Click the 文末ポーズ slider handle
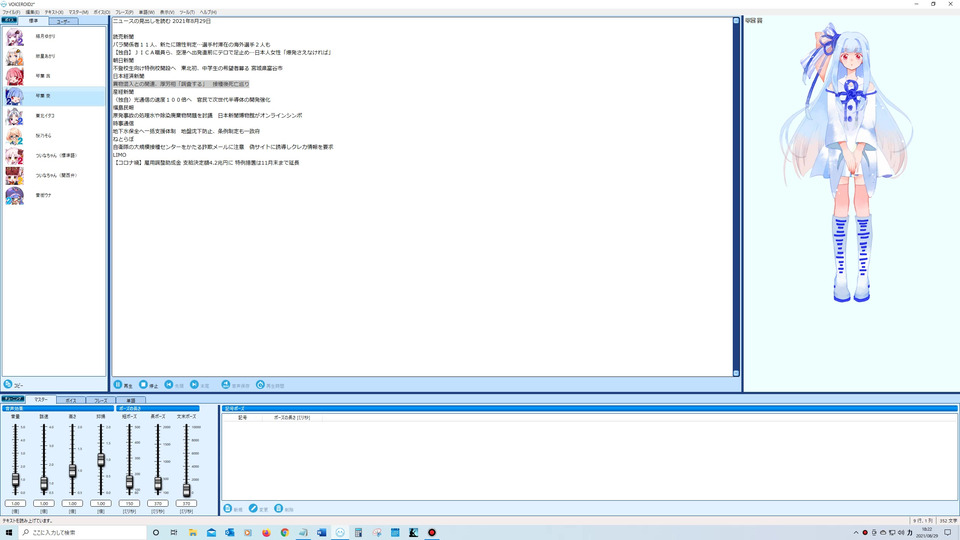Viewport: 960px width, 540px height. 186,490
